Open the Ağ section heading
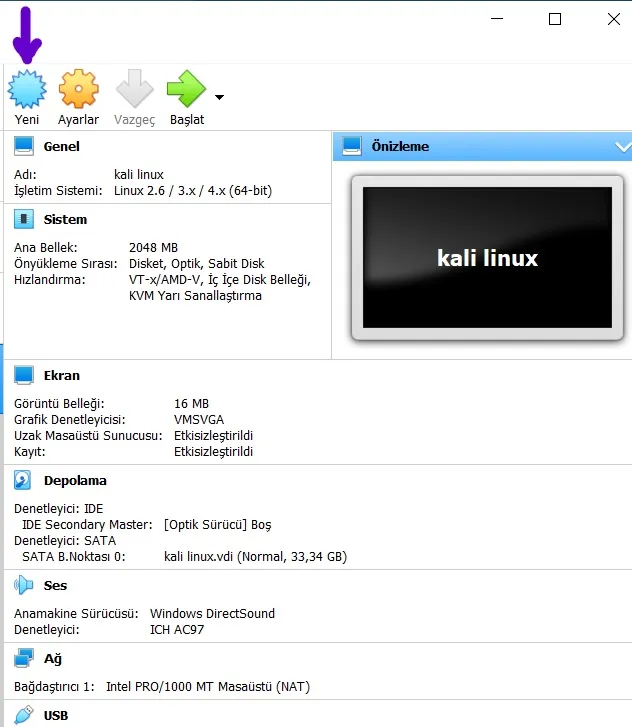Image resolution: width=632 pixels, height=727 pixels. click(x=52, y=659)
